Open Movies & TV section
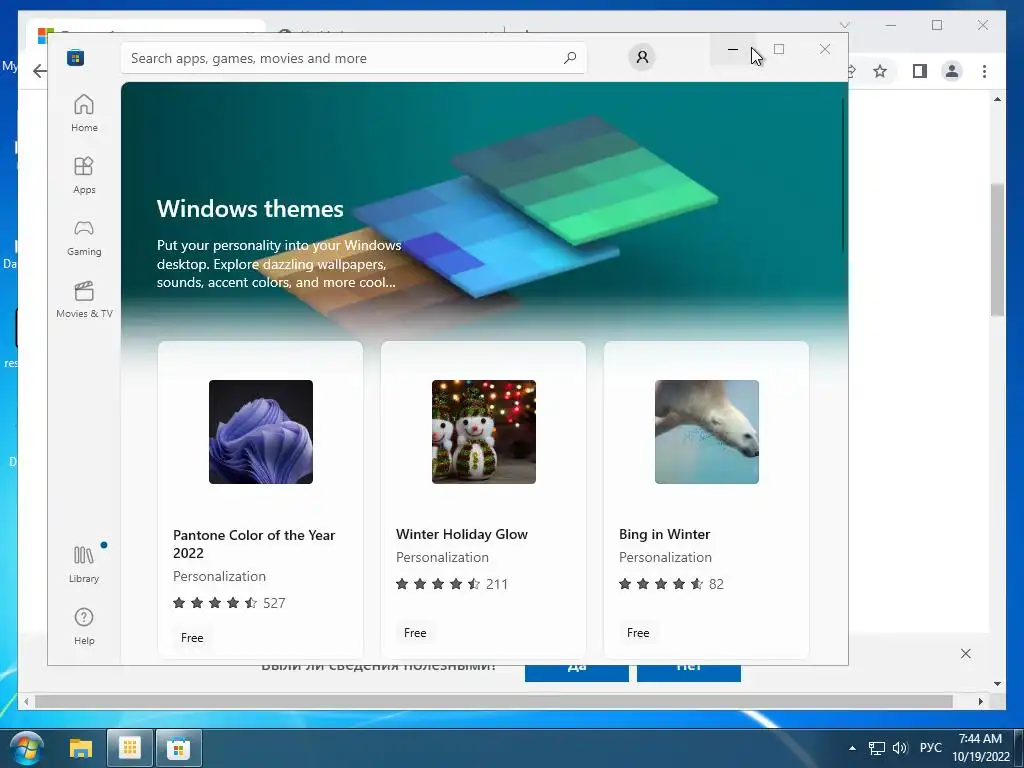The height and width of the screenshot is (768, 1024). pyautogui.click(x=84, y=299)
